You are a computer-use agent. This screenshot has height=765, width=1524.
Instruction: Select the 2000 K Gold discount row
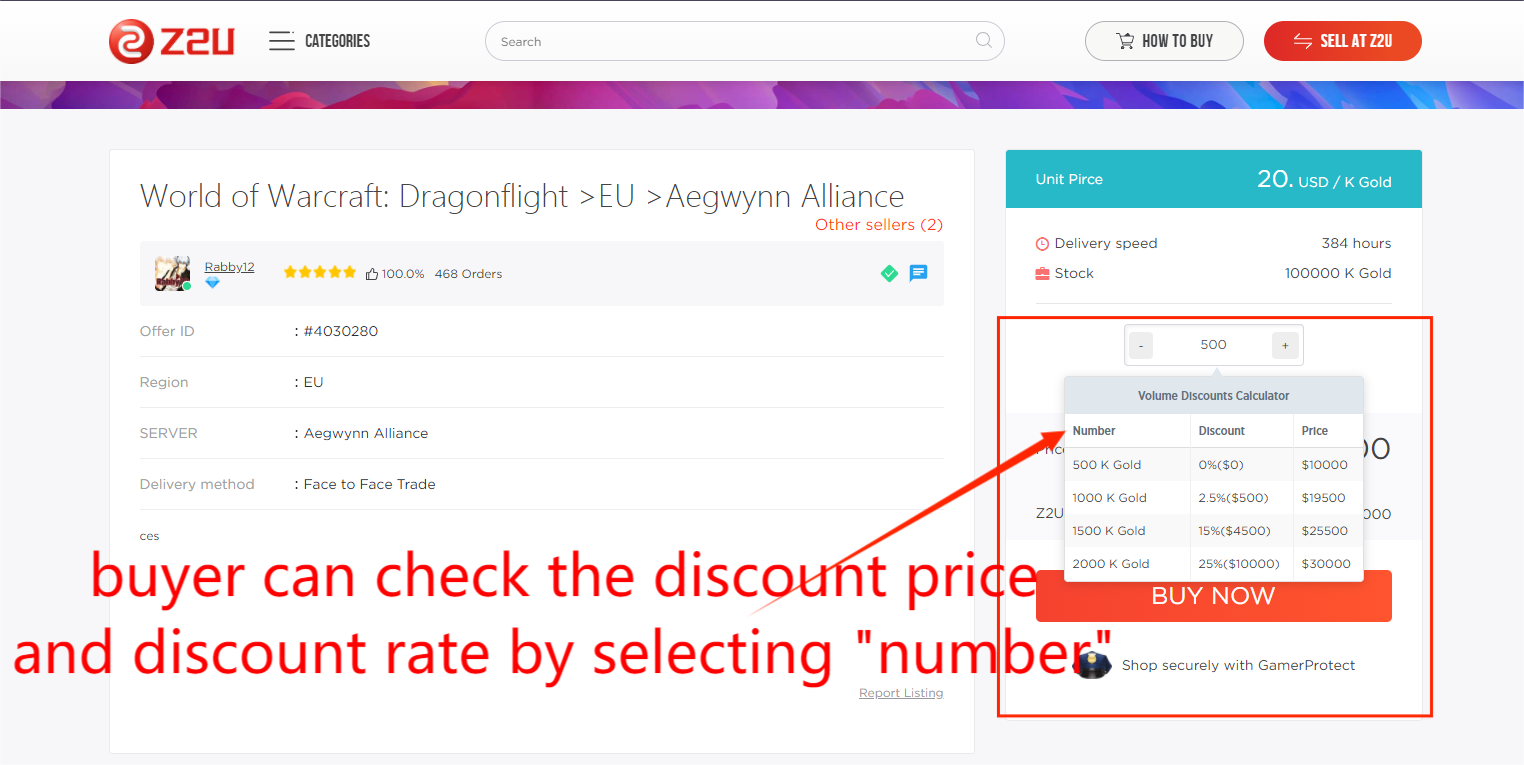pos(1214,564)
